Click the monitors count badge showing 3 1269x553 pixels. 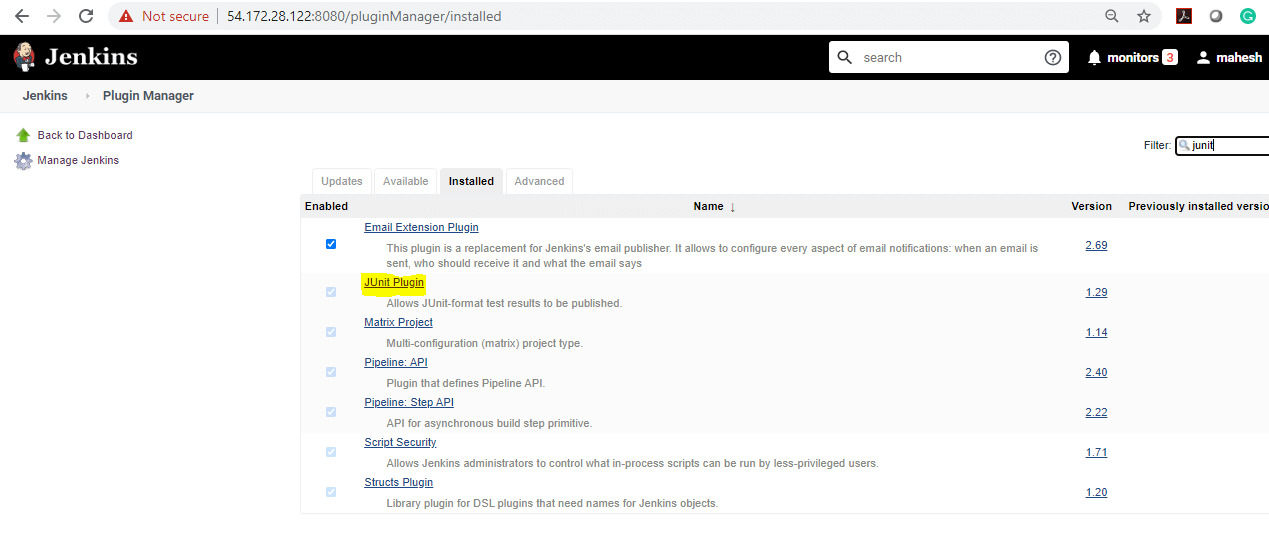[1170, 58]
